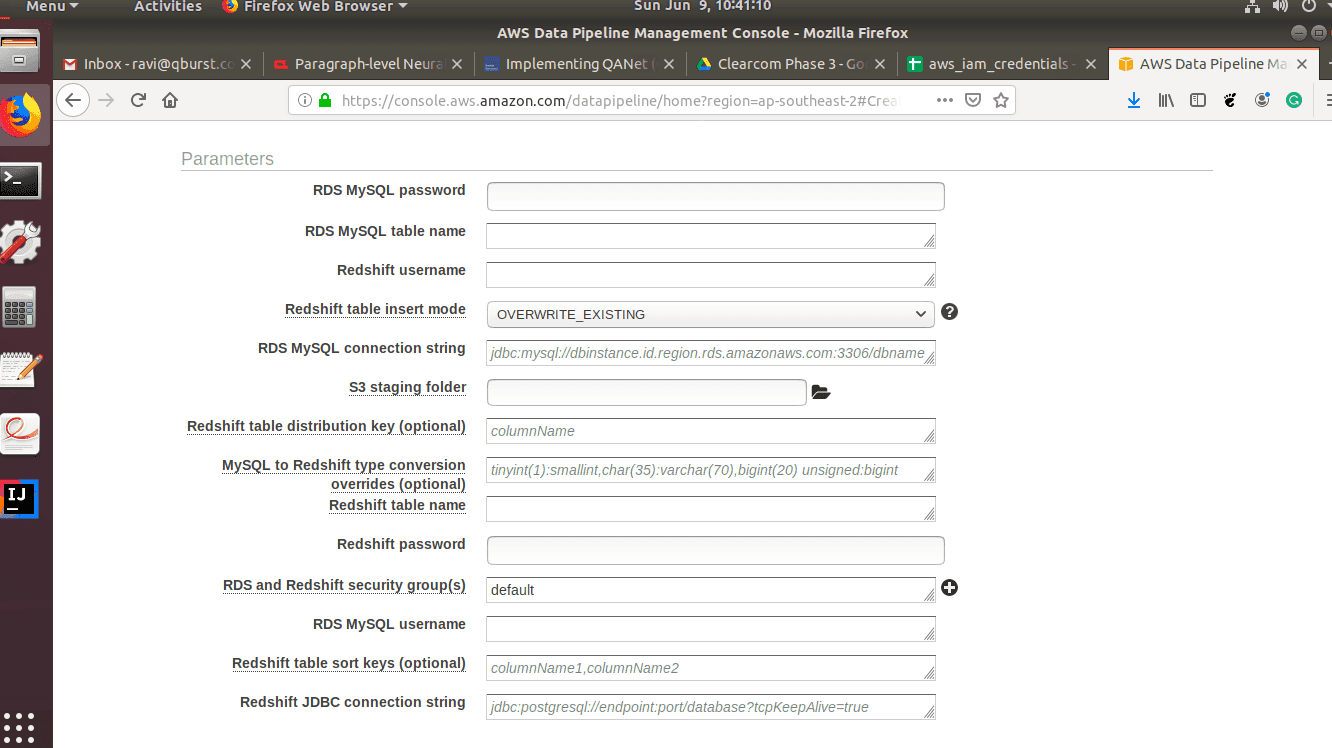This screenshot has width=1332, height=748.
Task: Click the Redshift username field
Action: click(711, 275)
